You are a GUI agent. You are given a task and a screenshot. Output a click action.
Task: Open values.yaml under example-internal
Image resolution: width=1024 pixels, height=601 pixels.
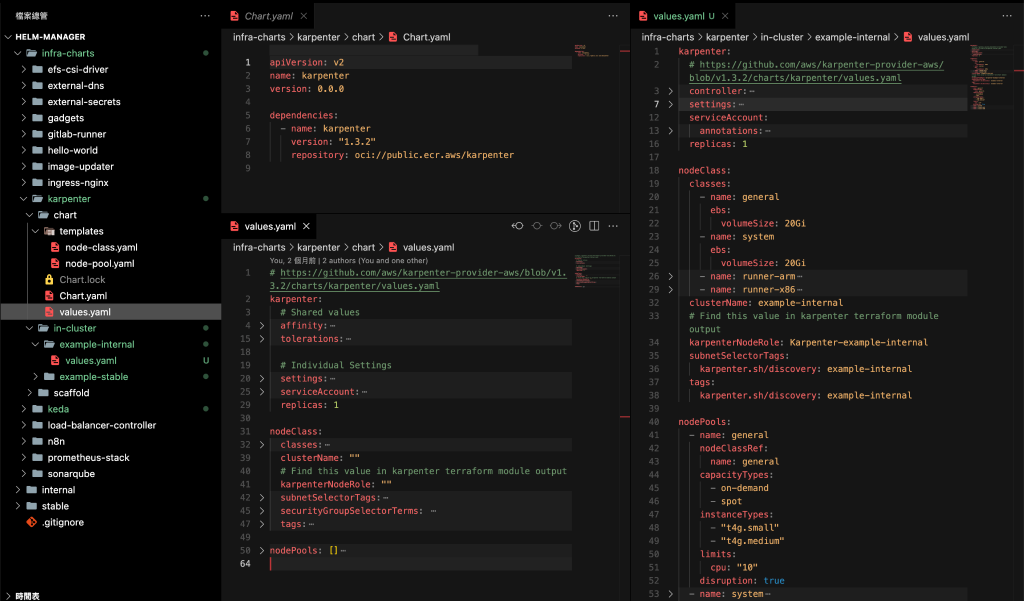tap(91, 361)
